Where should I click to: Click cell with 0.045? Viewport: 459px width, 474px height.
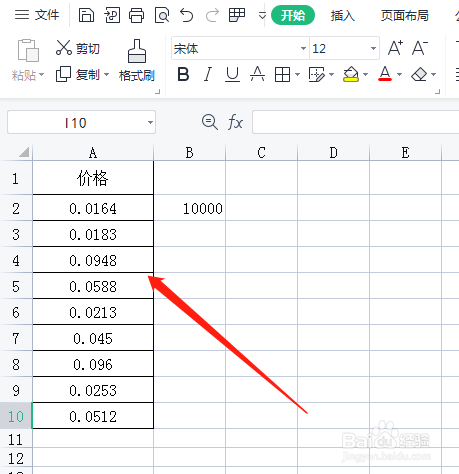point(93,338)
